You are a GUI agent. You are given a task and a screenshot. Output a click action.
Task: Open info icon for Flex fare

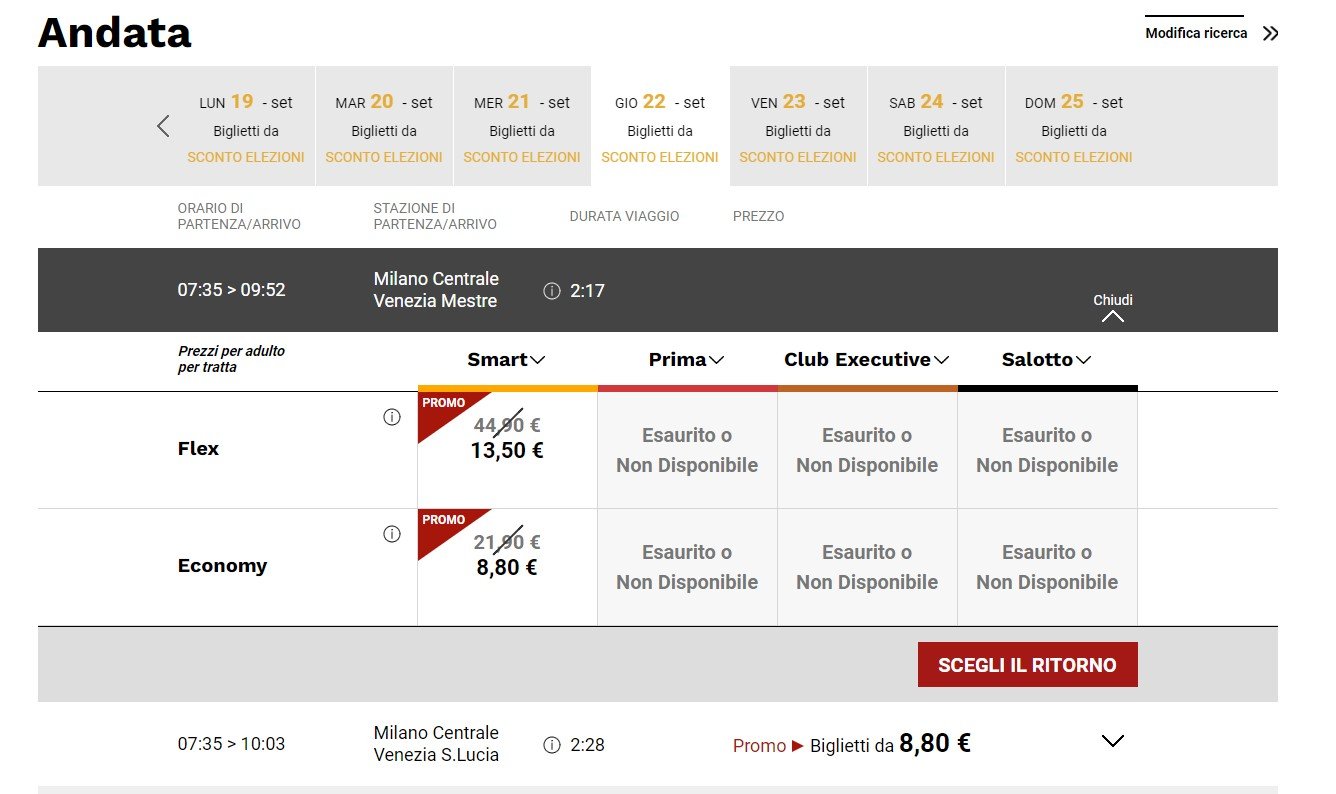(392, 418)
